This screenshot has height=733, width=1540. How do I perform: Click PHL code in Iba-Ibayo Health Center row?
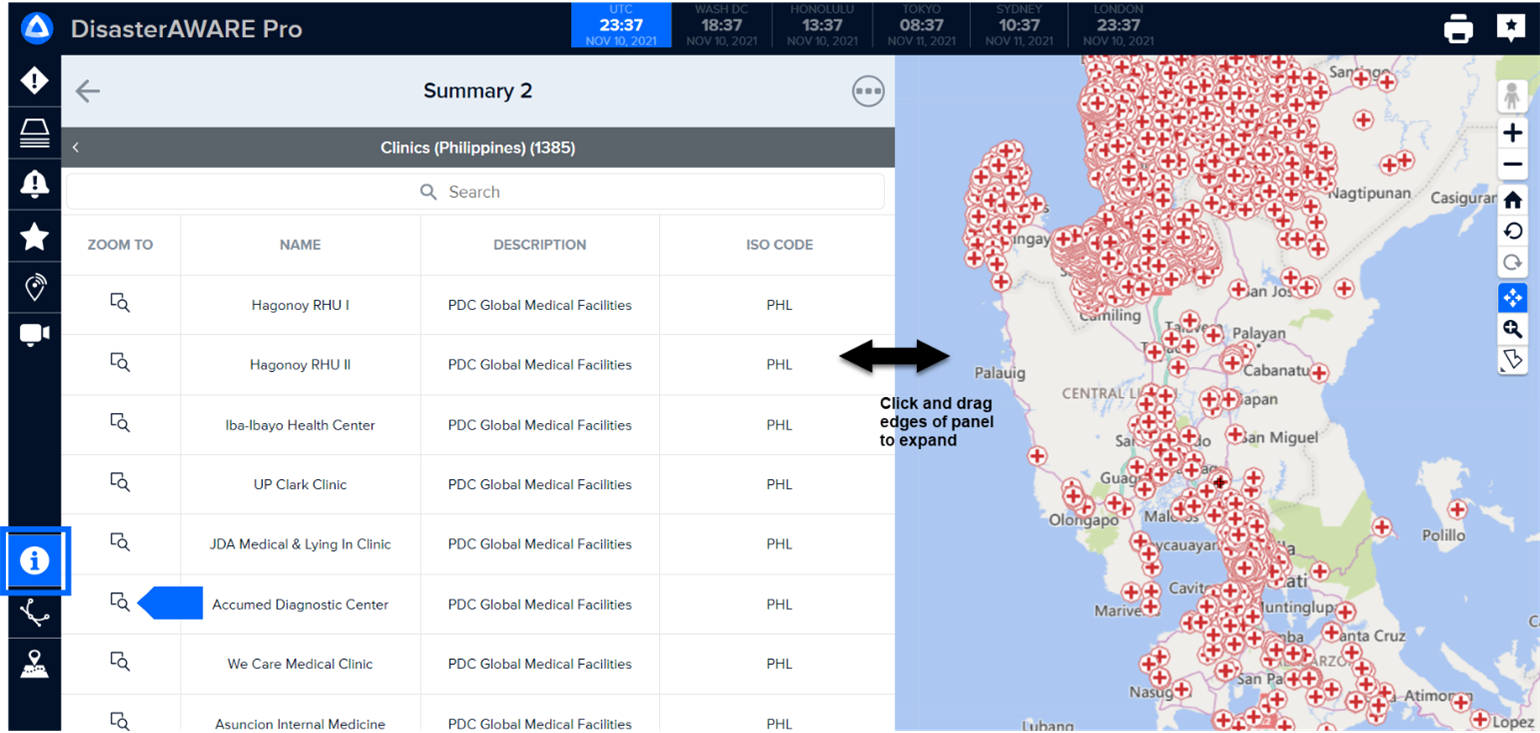[x=779, y=425]
